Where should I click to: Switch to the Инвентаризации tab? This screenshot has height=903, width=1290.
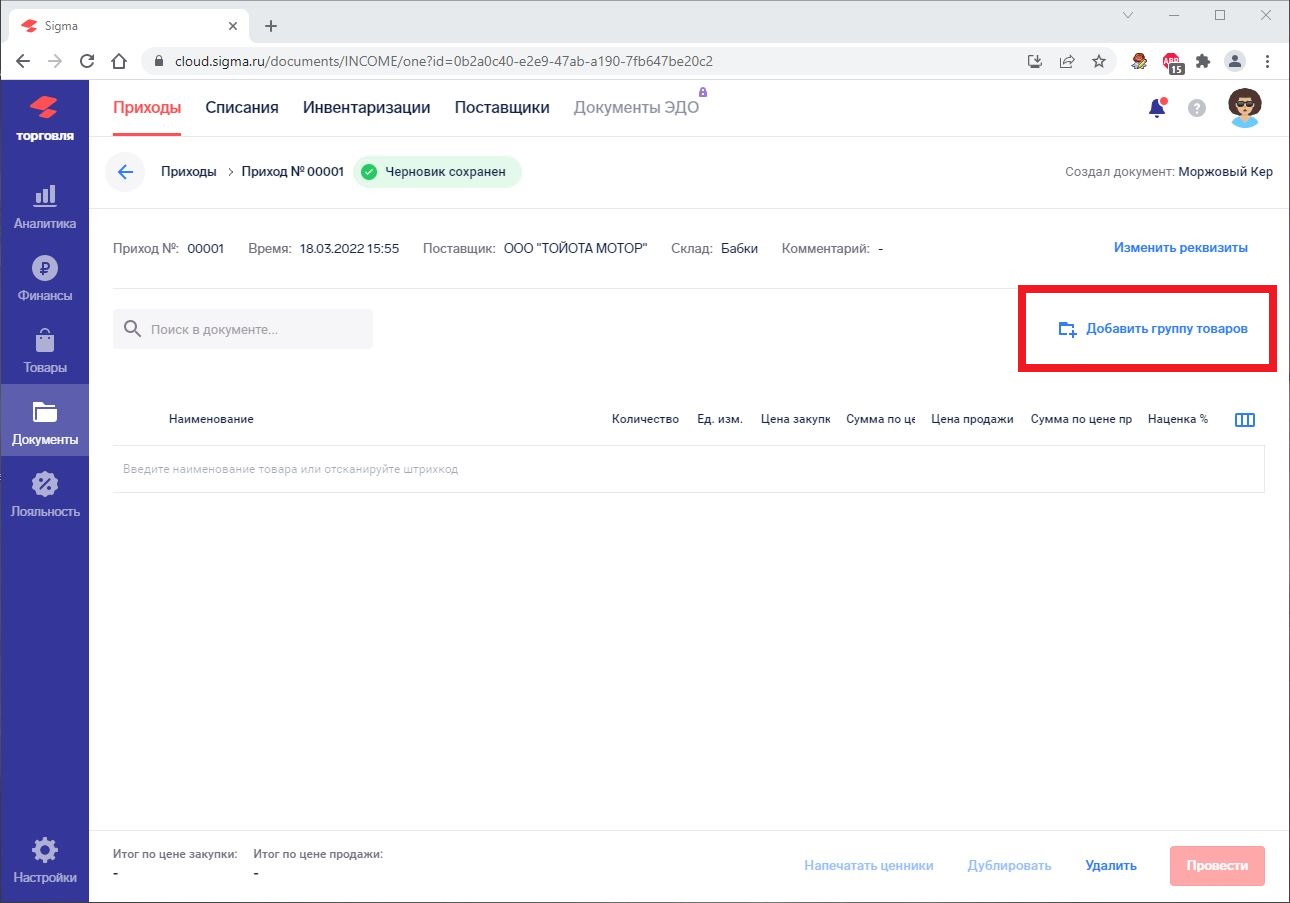(x=366, y=108)
